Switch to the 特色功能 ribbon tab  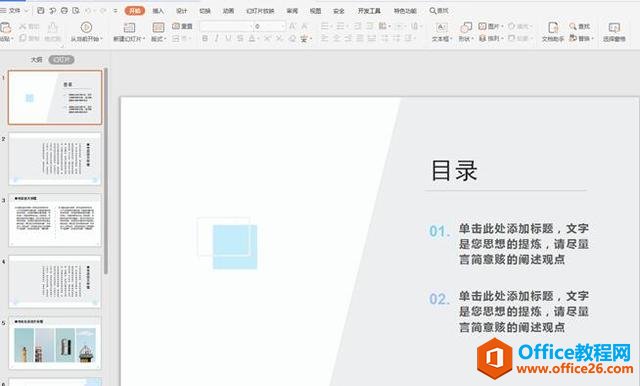tap(405, 11)
